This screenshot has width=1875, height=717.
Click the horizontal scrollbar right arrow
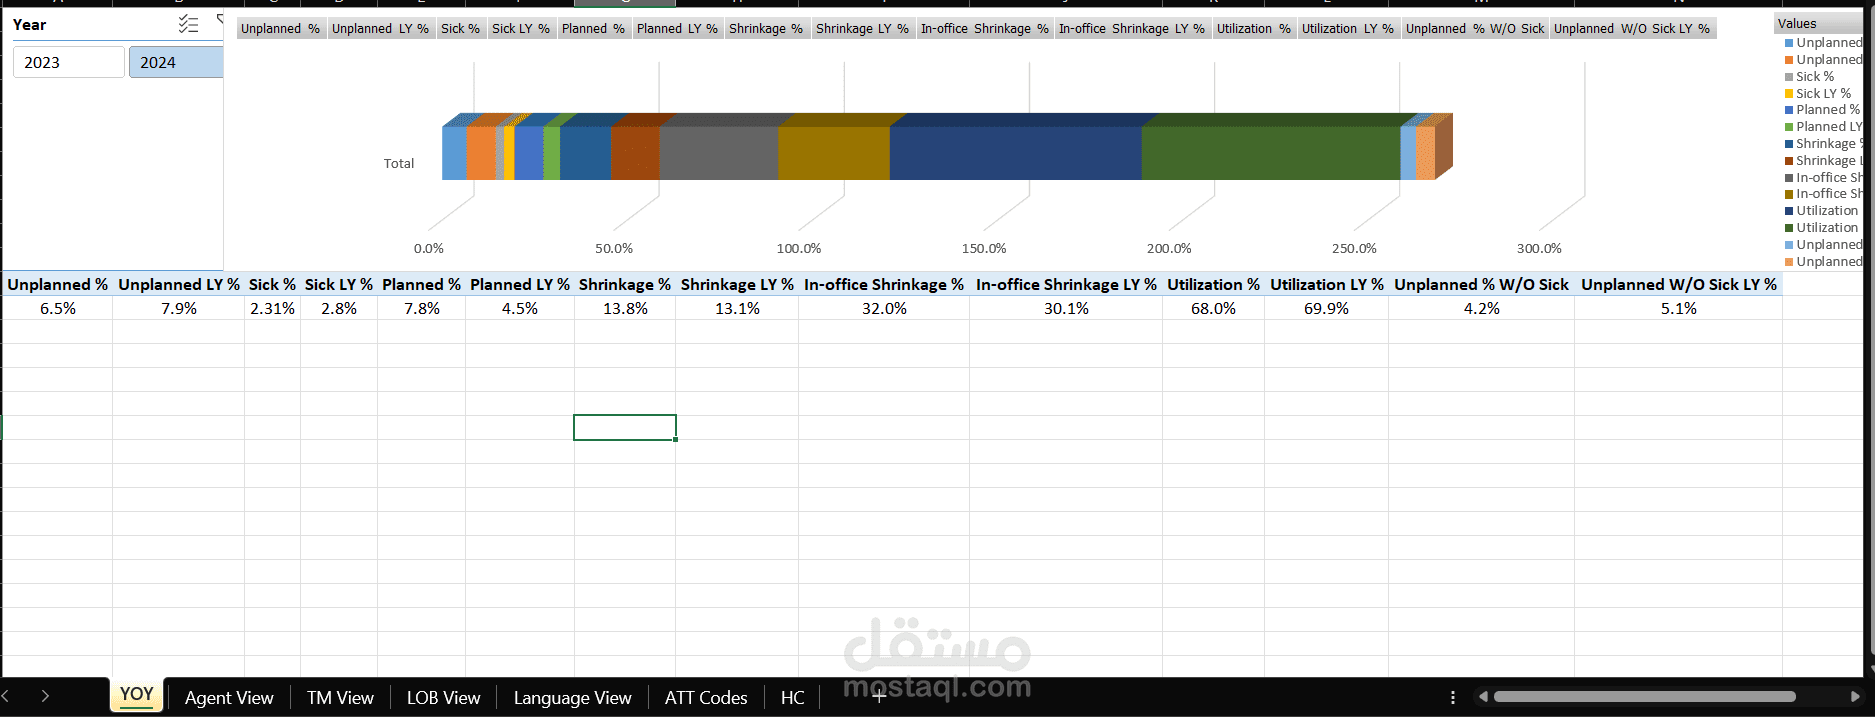pos(1855,697)
